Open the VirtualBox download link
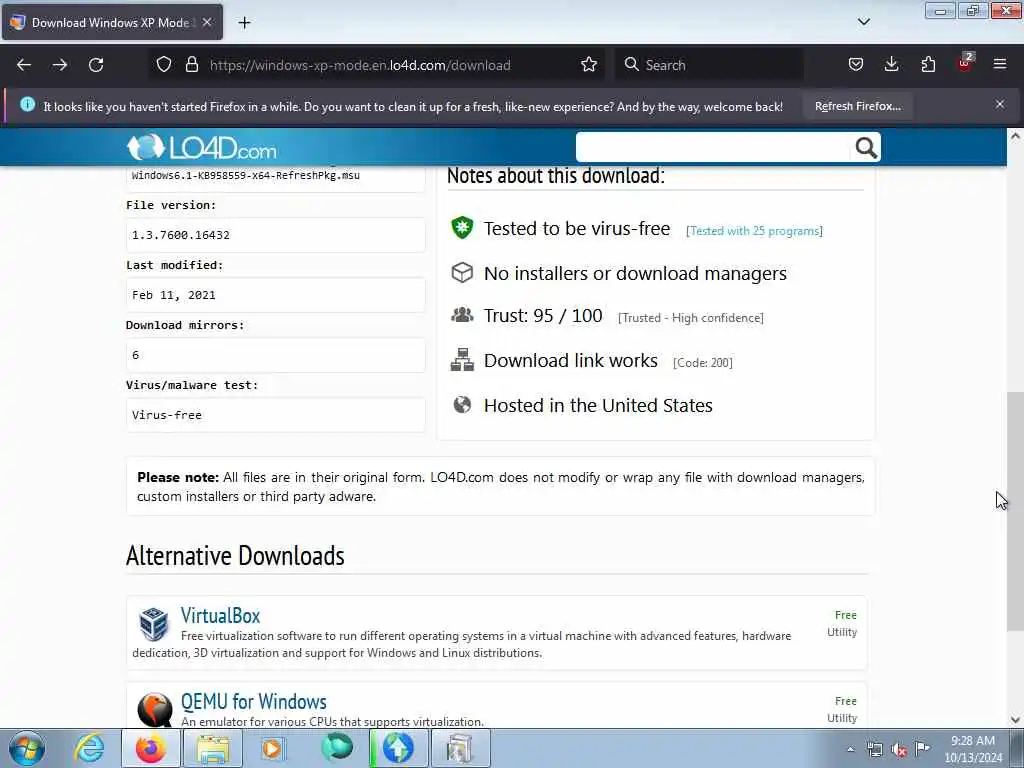This screenshot has height=768, width=1024. [220, 615]
